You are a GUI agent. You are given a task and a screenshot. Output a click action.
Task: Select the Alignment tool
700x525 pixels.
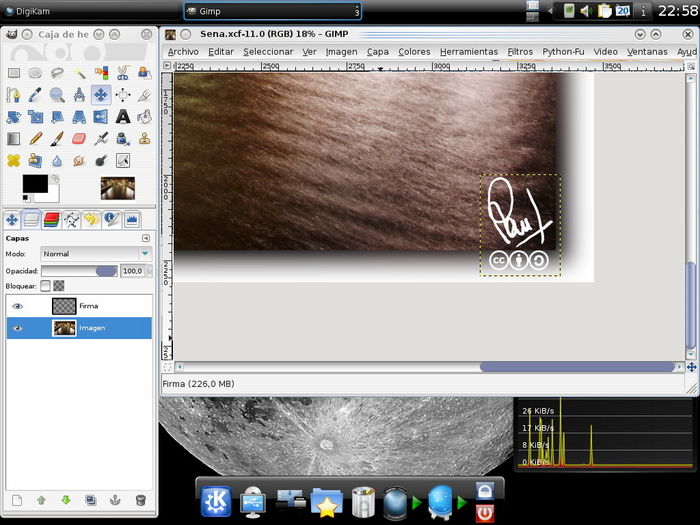click(123, 95)
